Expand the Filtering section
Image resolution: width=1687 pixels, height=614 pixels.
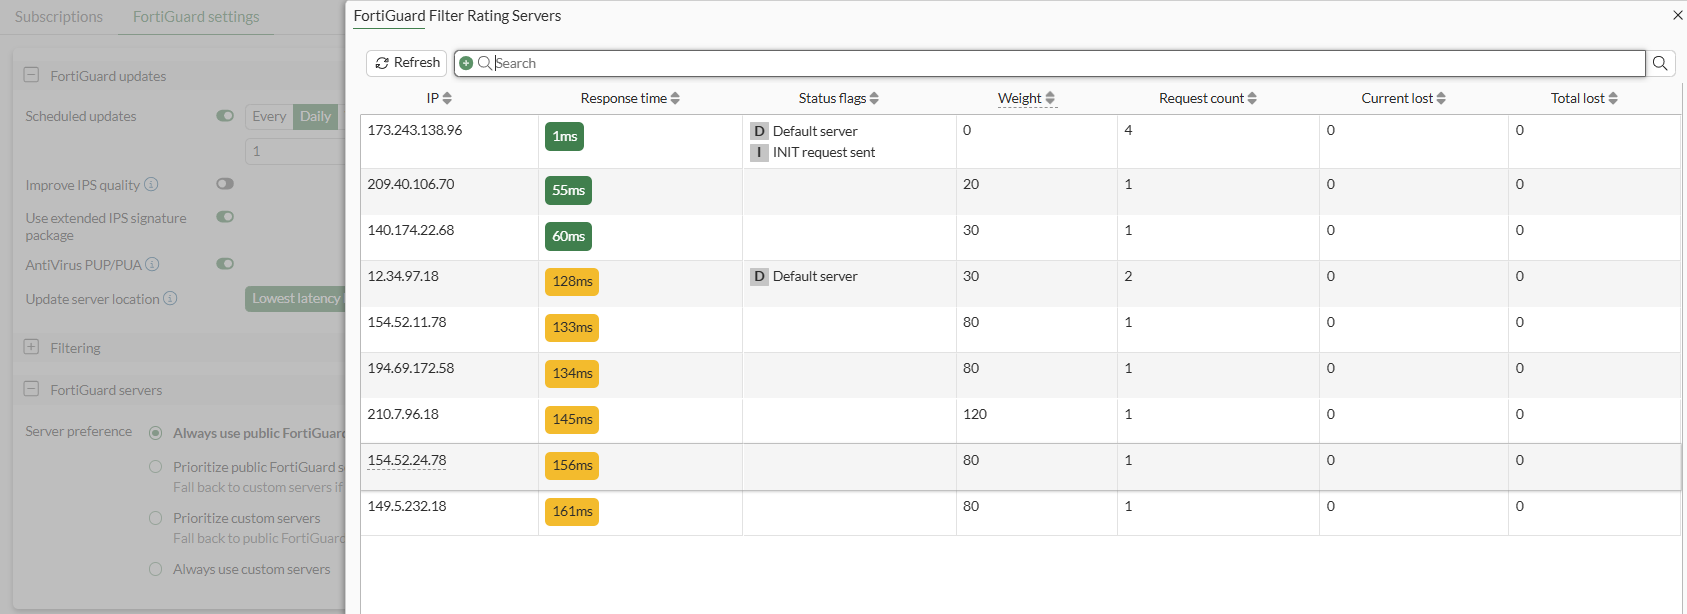(31, 347)
